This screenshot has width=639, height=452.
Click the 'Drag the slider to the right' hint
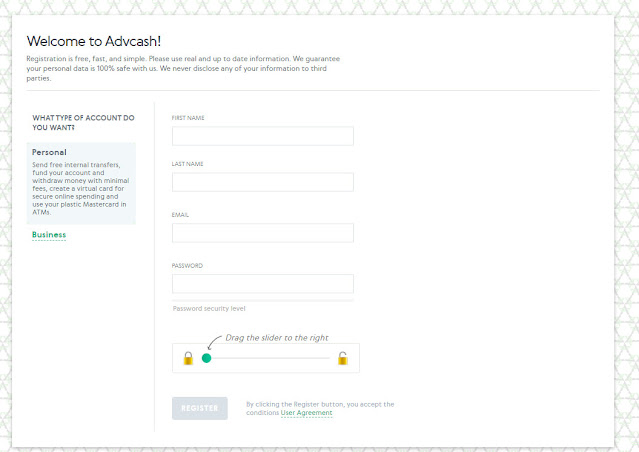point(277,337)
